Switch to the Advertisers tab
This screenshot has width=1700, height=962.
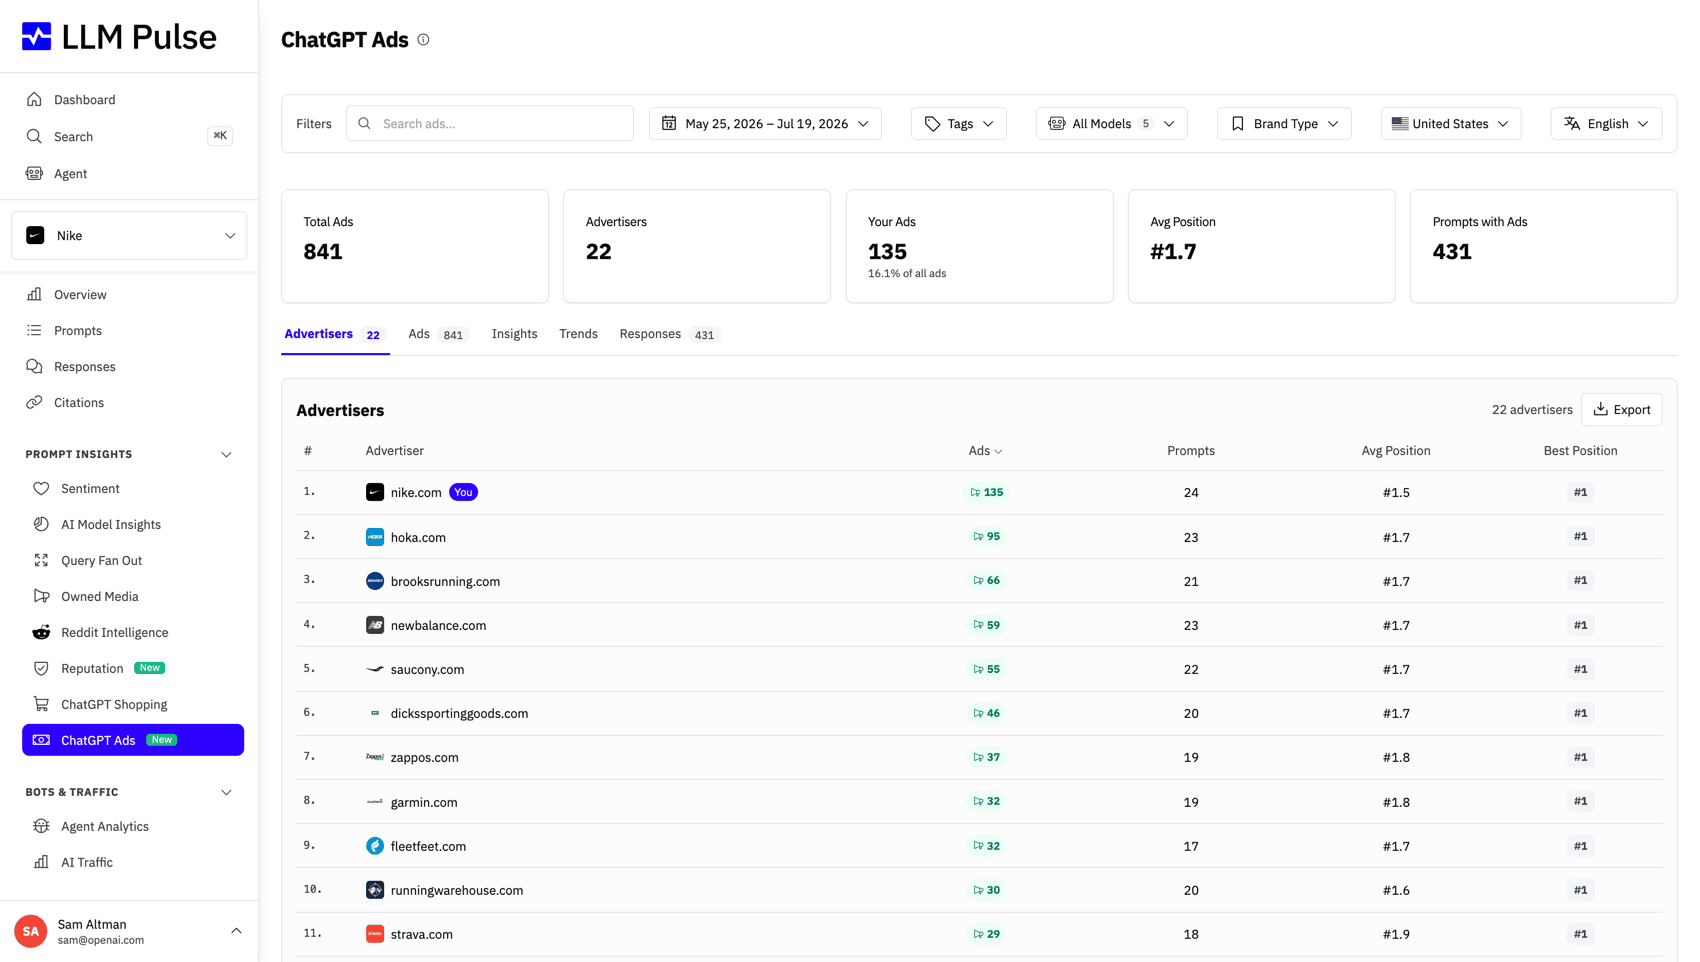tap(335, 334)
